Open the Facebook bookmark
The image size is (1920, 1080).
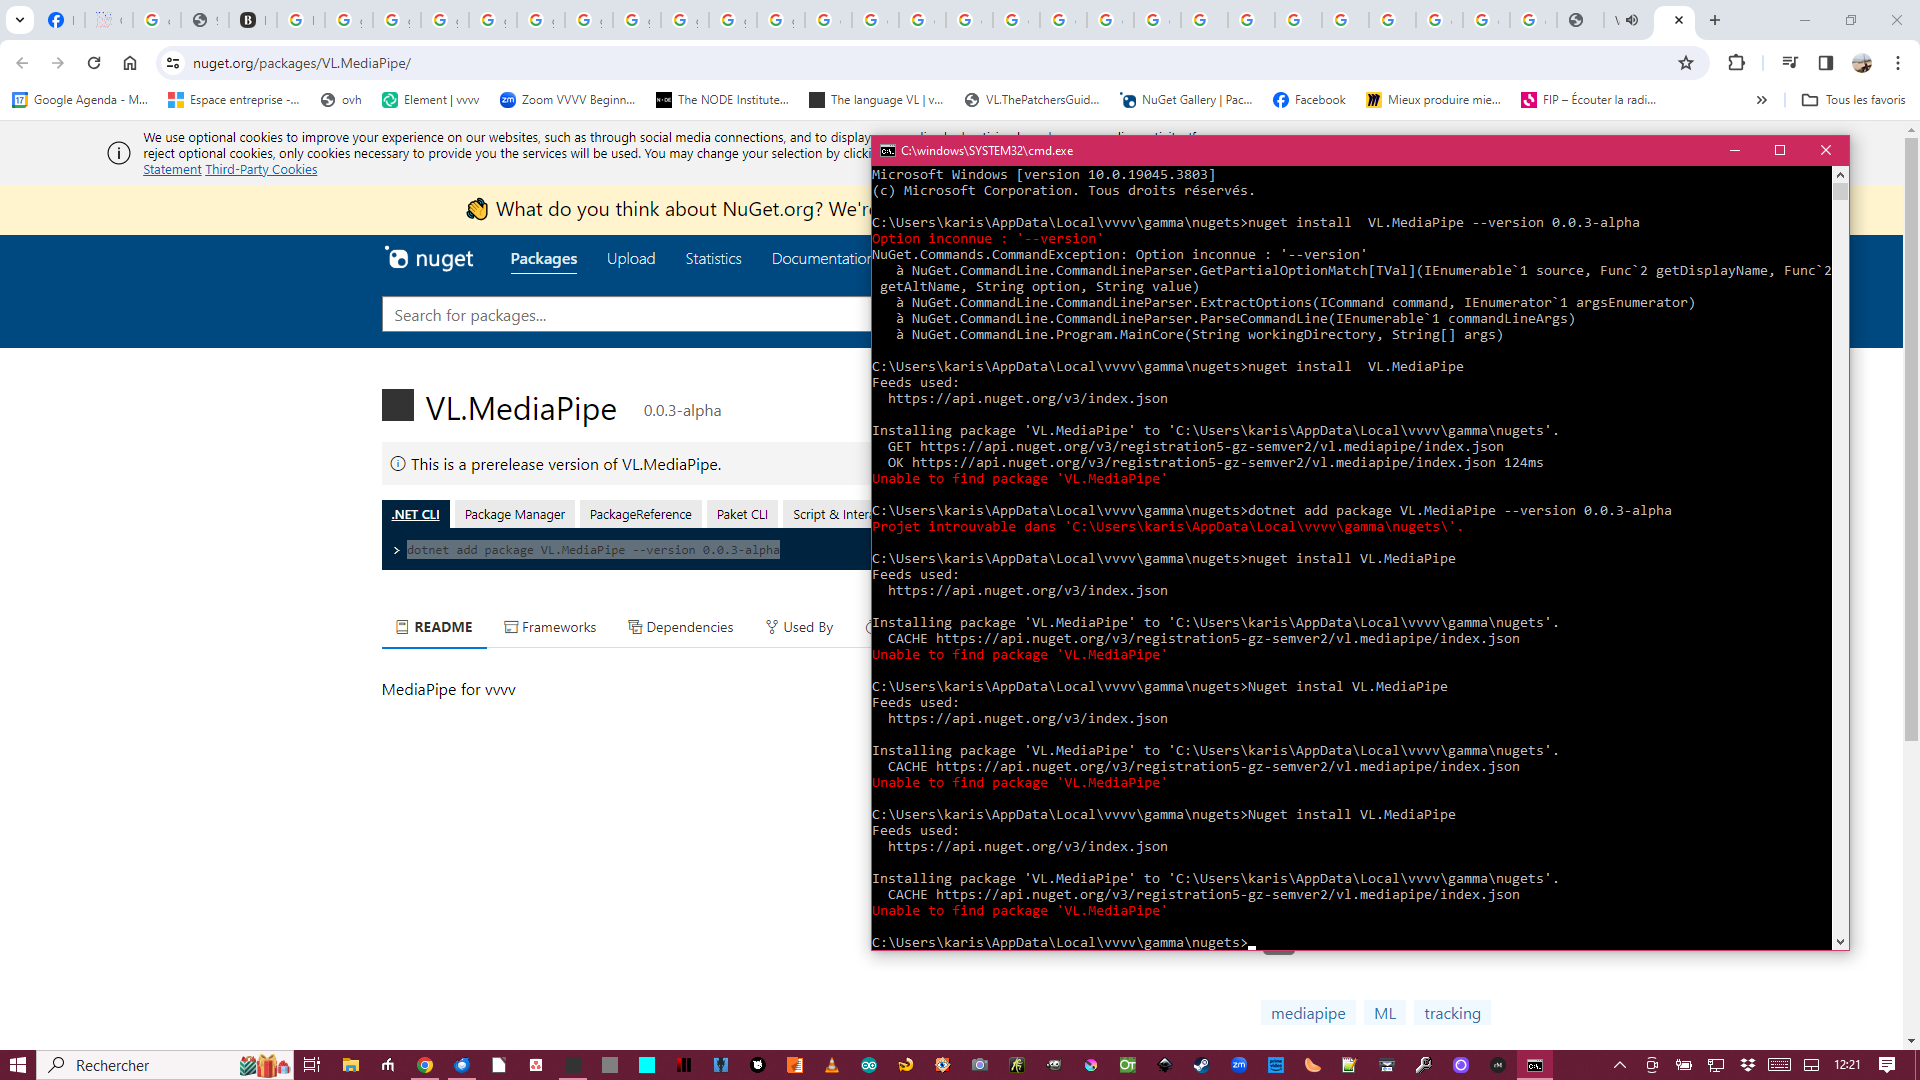point(1309,100)
